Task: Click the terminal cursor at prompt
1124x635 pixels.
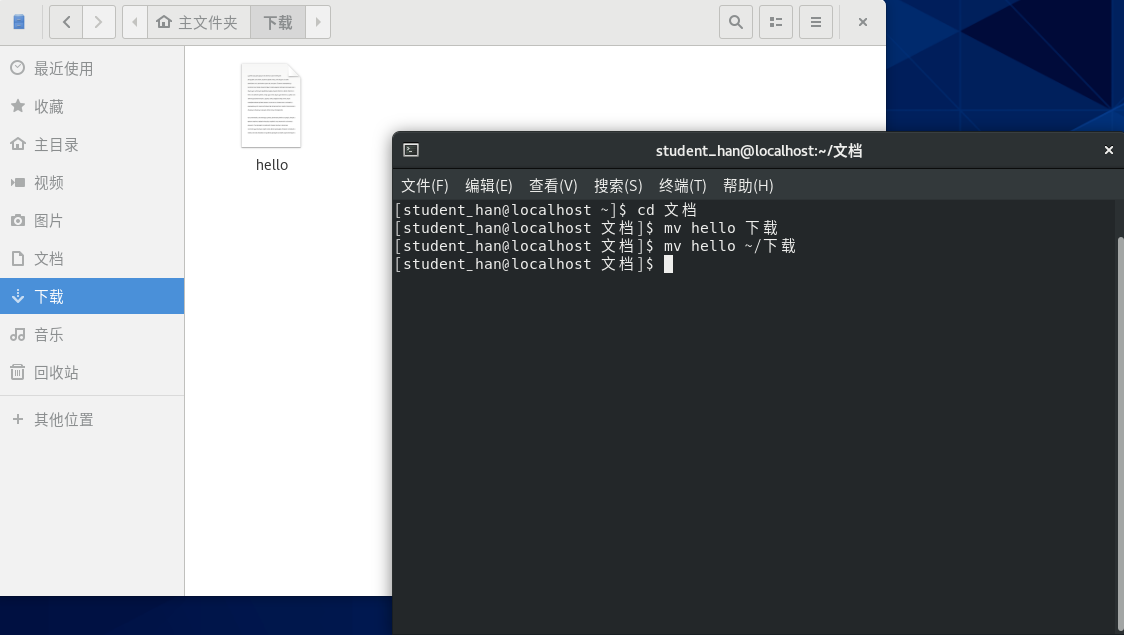Action: click(x=668, y=264)
